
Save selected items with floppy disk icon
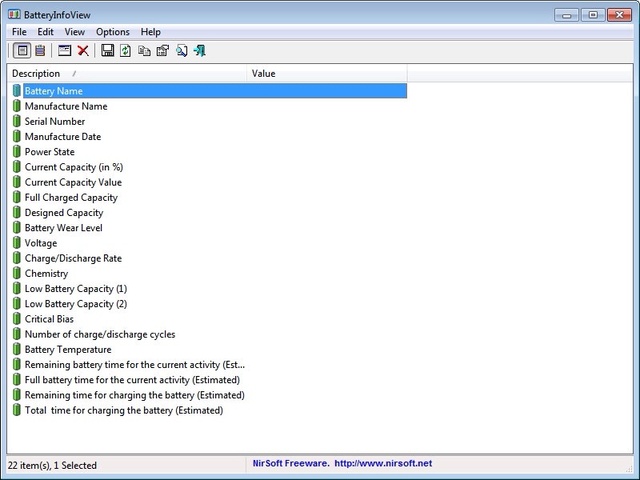(107, 51)
